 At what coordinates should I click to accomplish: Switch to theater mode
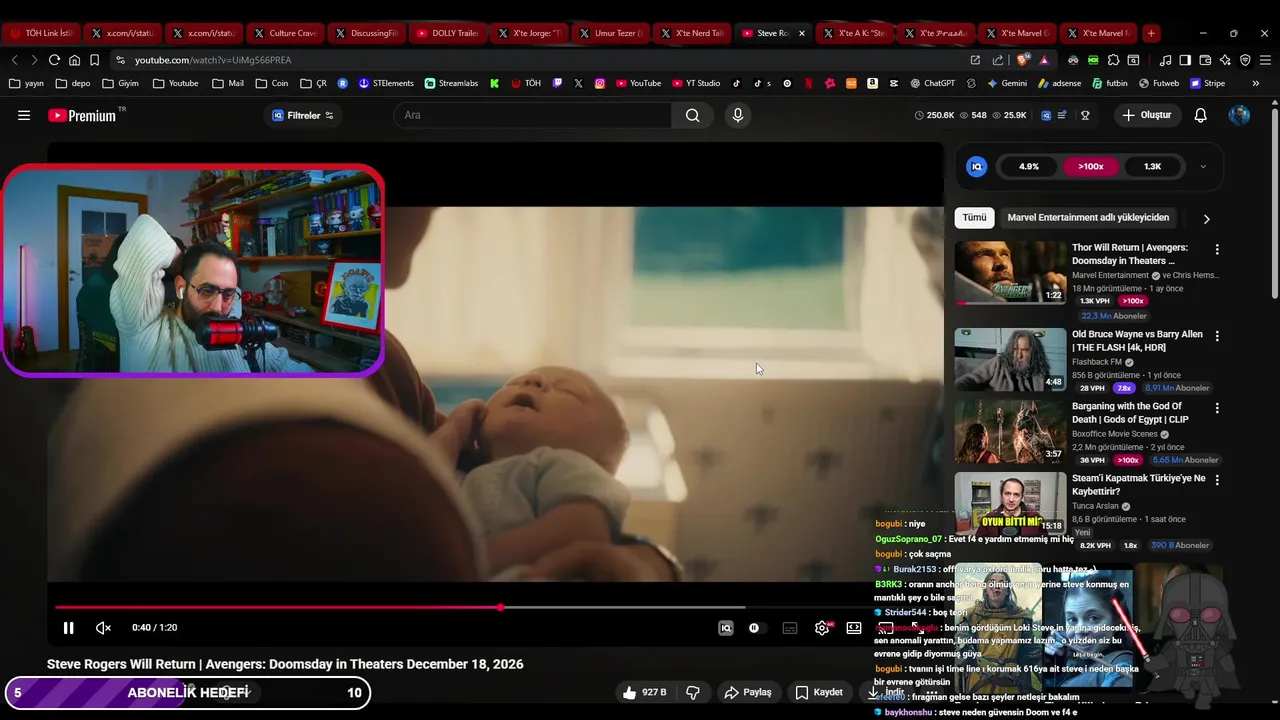(854, 628)
